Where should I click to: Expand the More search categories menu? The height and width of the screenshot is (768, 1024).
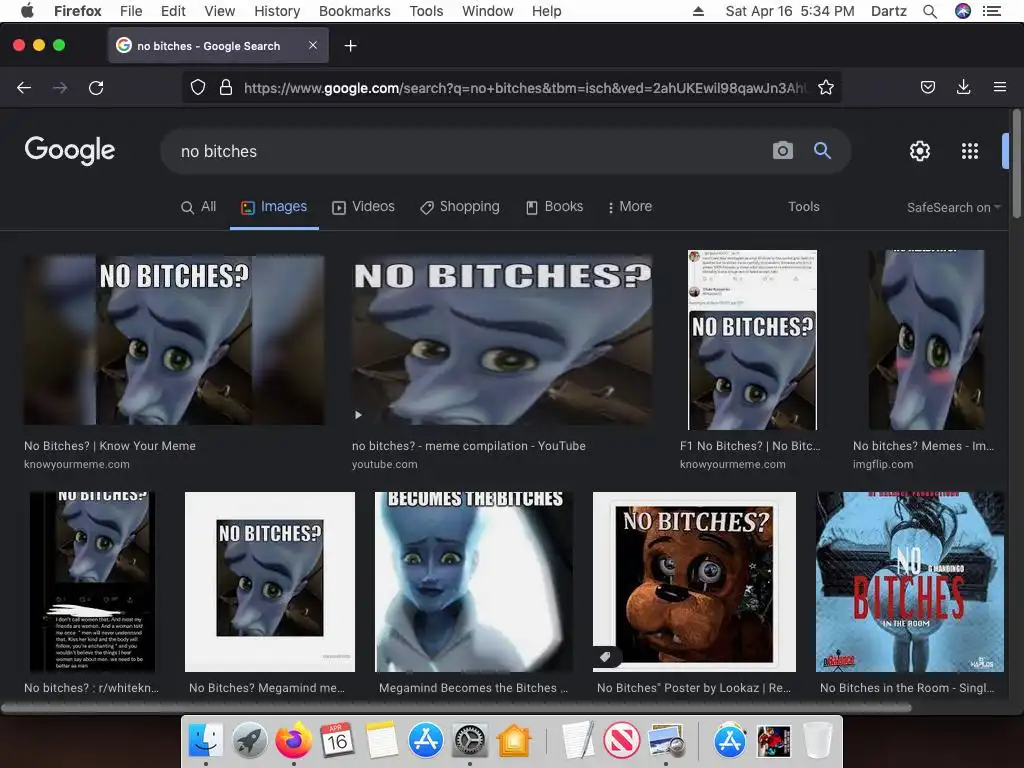coord(630,206)
